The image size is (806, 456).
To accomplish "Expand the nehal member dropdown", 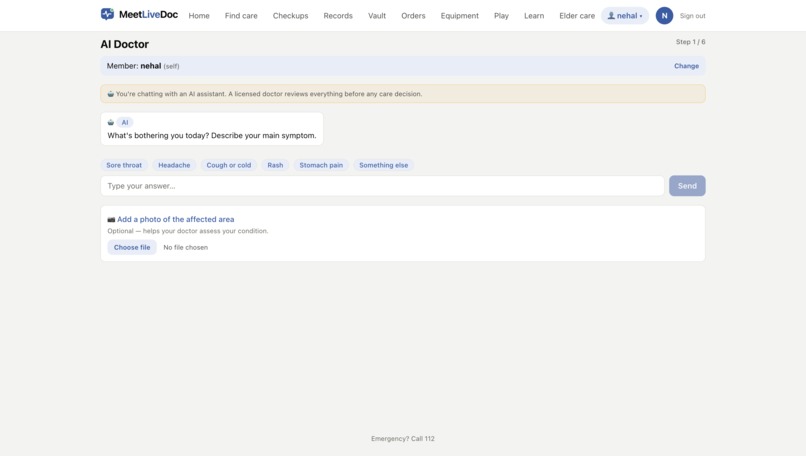I will point(625,16).
